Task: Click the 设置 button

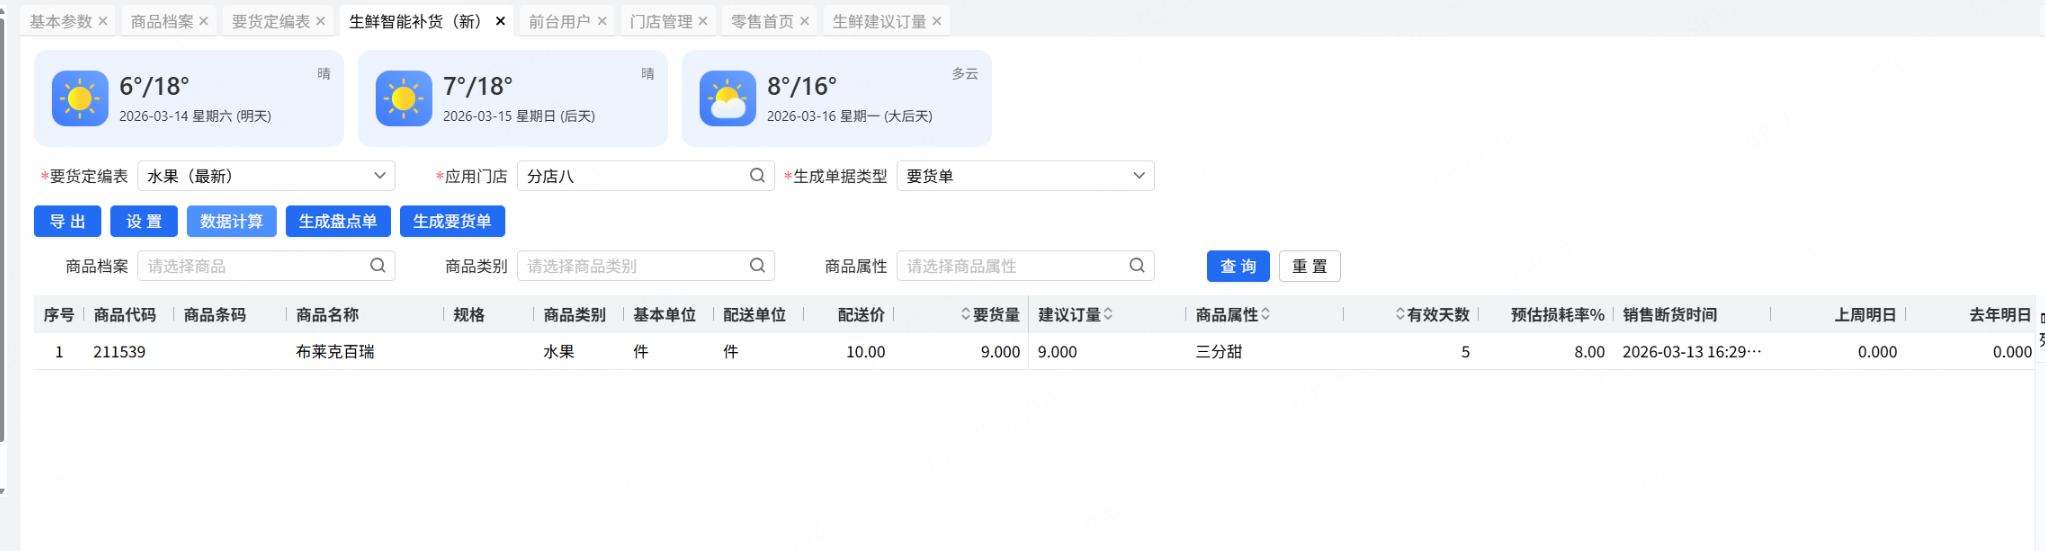Action: (144, 222)
